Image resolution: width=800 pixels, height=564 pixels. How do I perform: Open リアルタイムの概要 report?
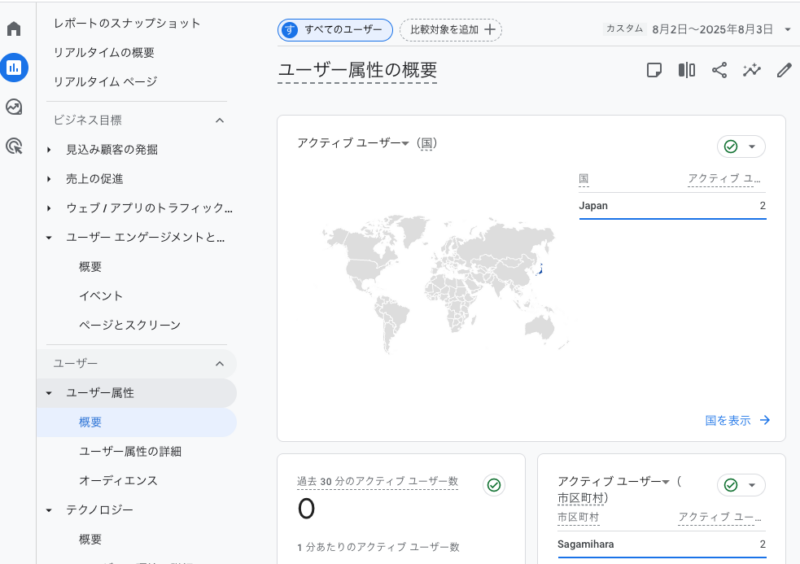coord(104,53)
